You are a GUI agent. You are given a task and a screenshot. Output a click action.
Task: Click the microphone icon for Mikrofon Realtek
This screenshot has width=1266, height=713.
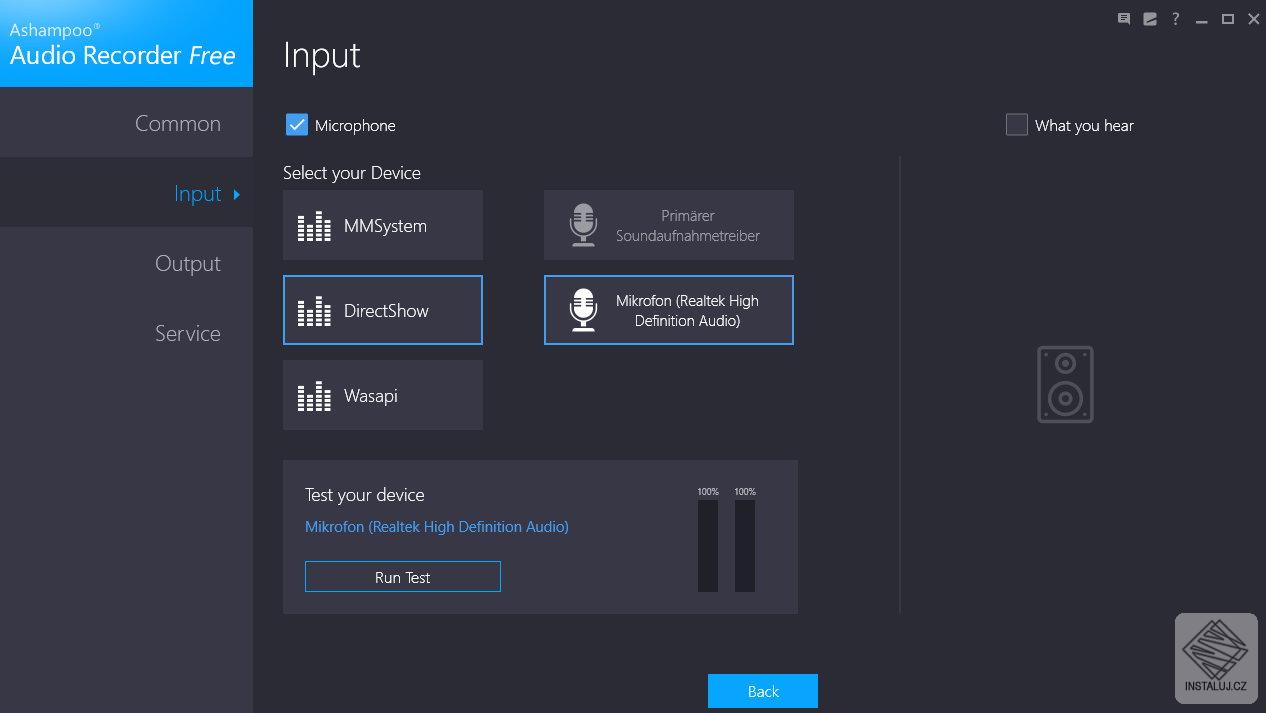(x=583, y=310)
